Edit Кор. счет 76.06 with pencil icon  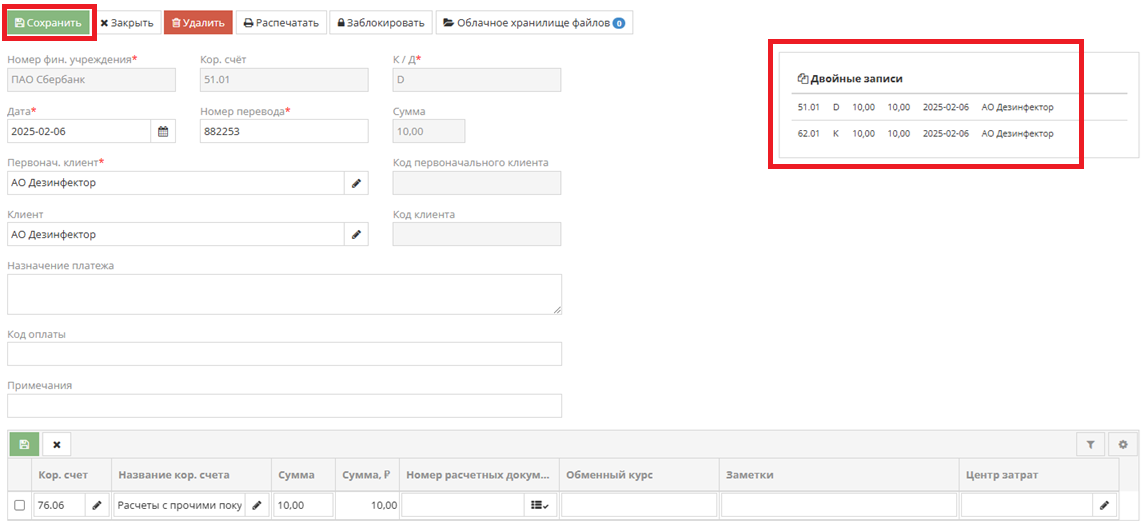97,506
